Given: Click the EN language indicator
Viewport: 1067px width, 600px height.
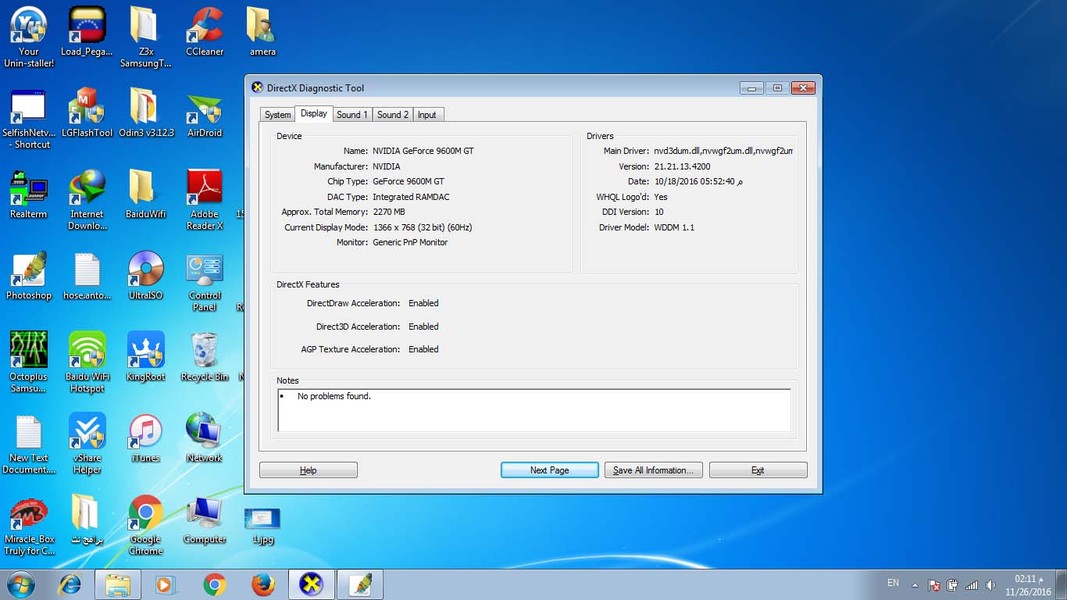Looking at the screenshot, I should coord(893,584).
